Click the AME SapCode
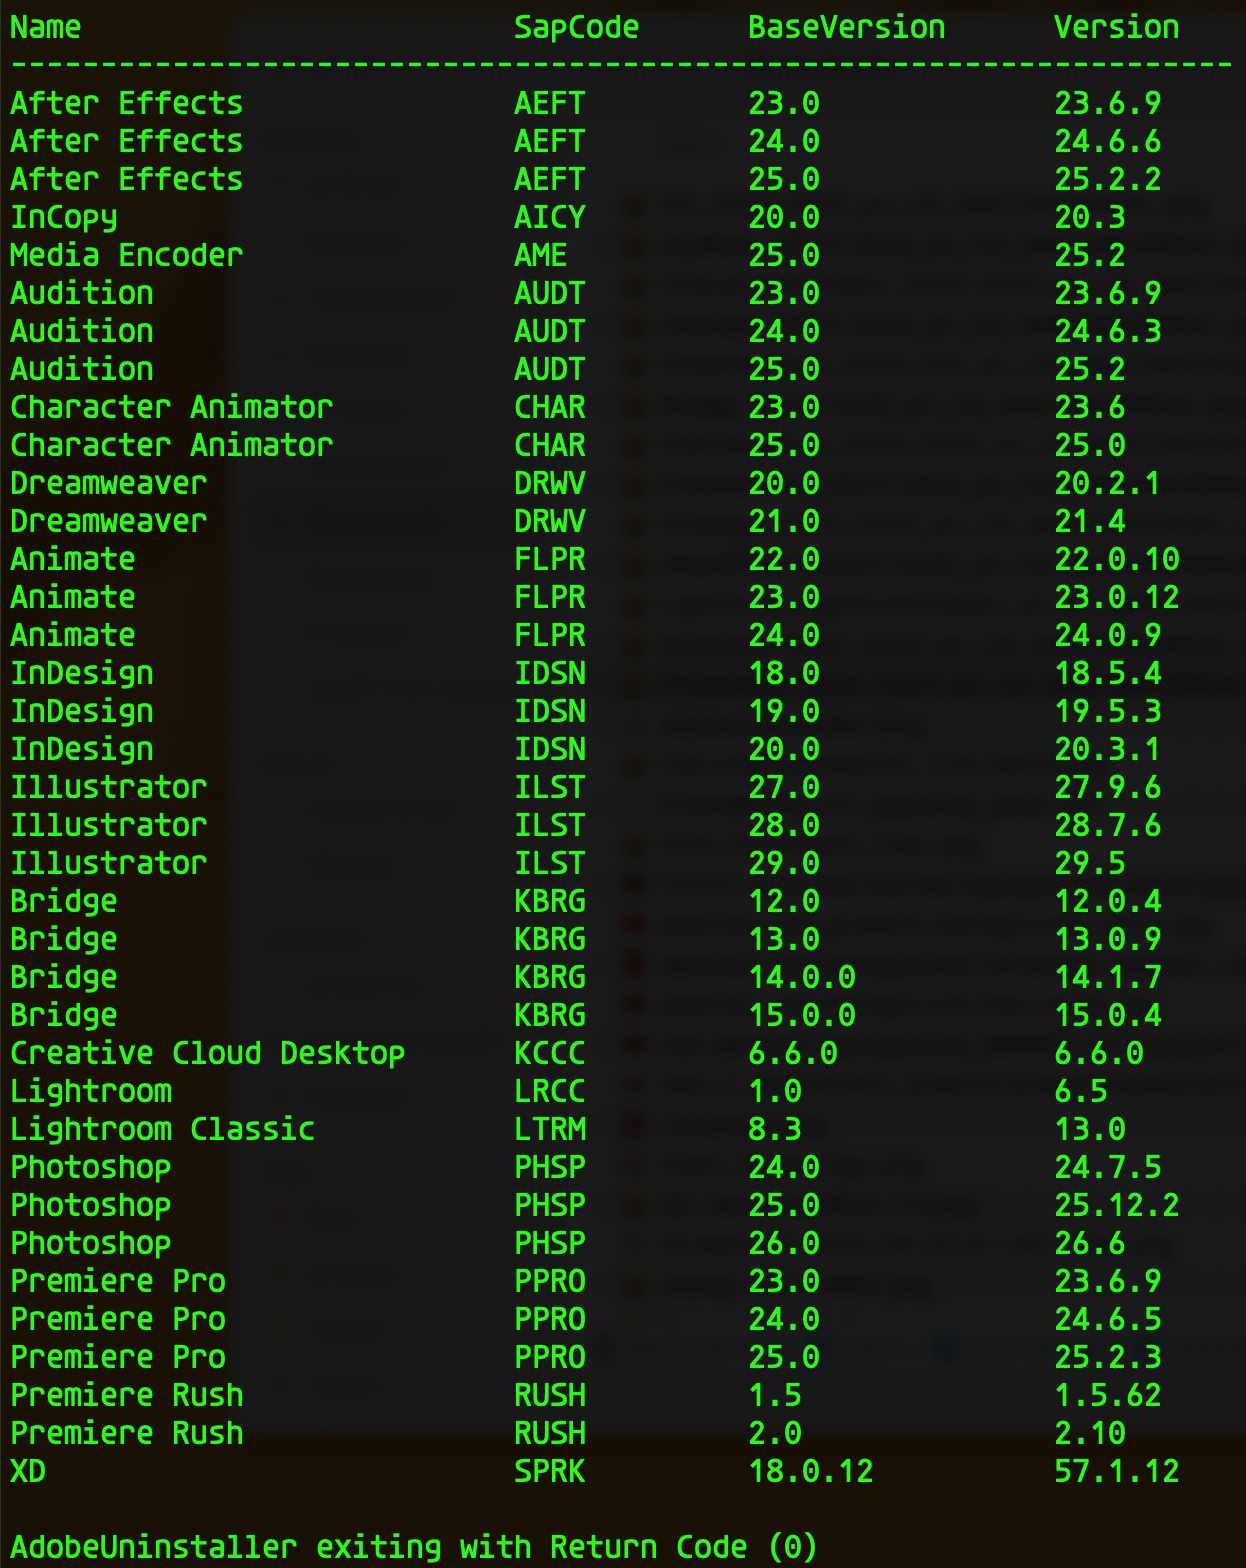 (540, 255)
